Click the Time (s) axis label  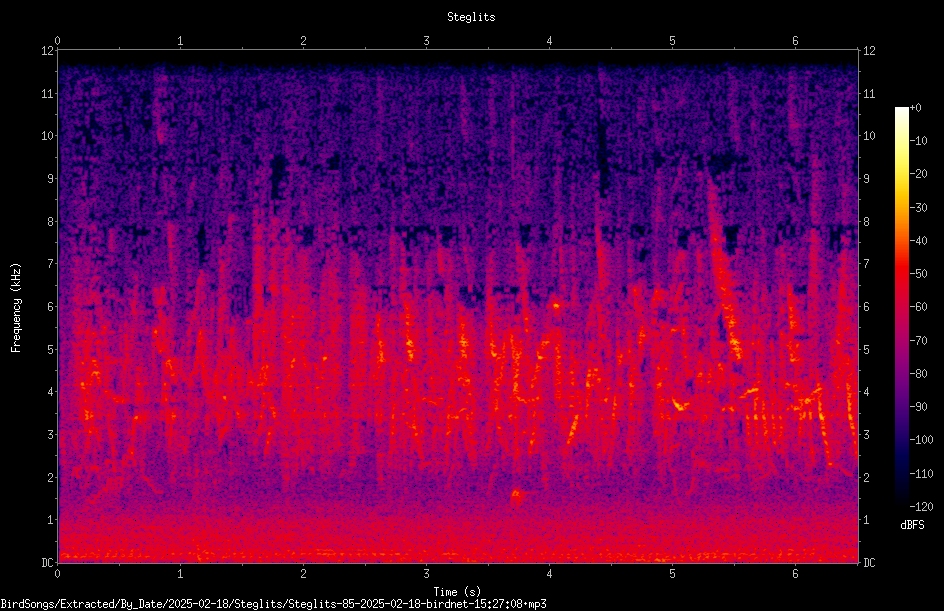click(457, 592)
